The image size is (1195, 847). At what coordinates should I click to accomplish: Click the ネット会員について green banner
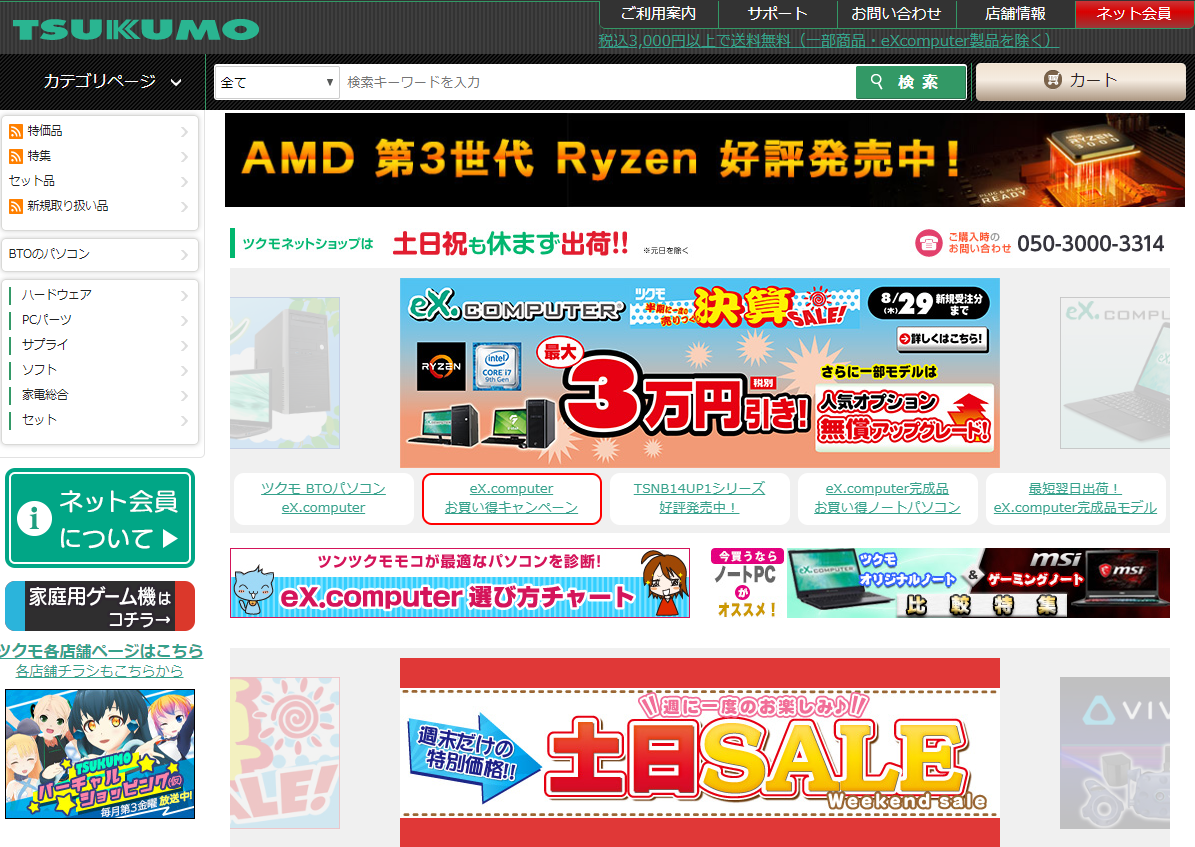100,518
